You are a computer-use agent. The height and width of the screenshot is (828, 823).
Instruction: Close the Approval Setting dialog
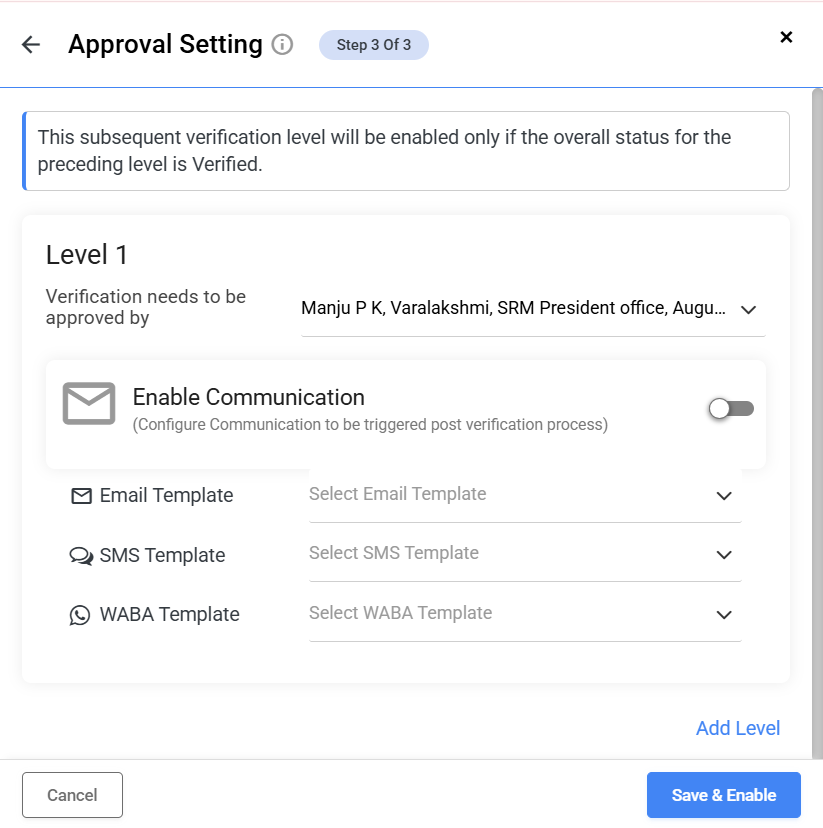pyautogui.click(x=786, y=37)
